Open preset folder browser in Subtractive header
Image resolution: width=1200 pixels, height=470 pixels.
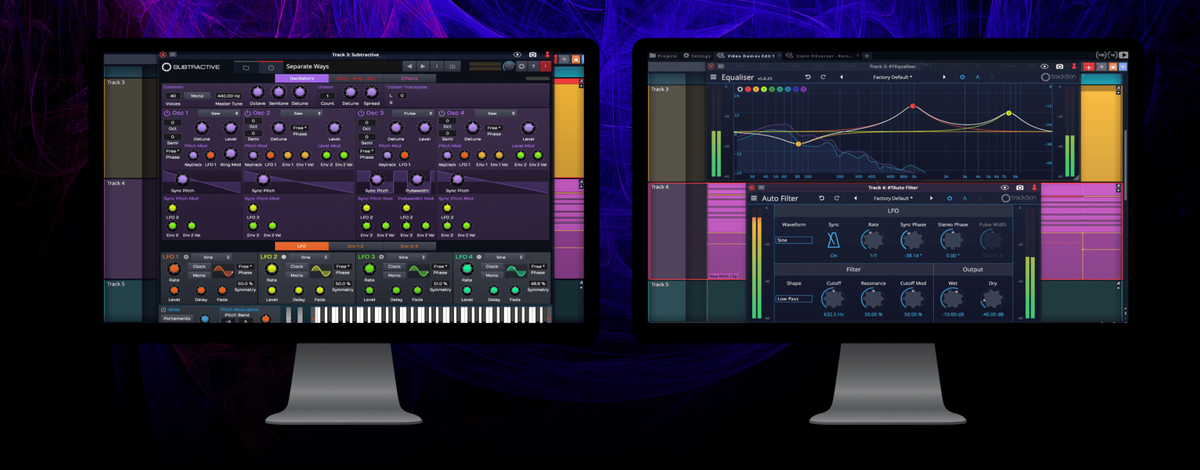coord(246,67)
